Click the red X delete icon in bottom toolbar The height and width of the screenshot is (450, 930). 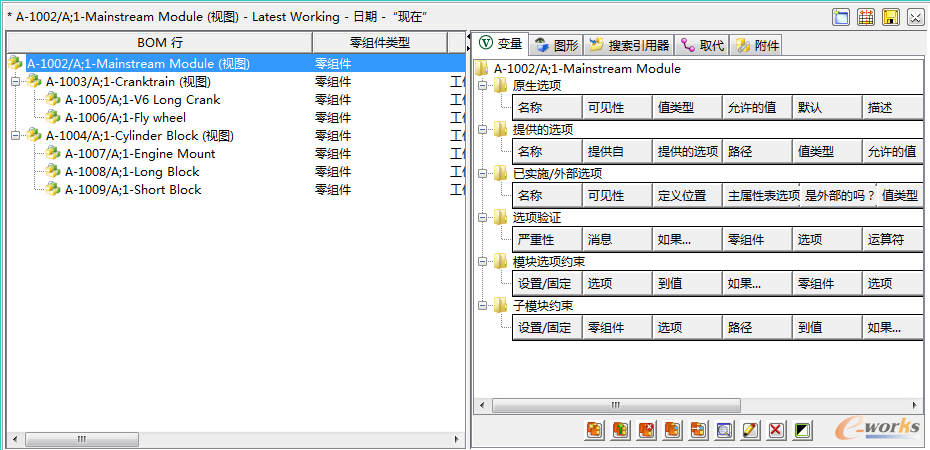click(776, 430)
